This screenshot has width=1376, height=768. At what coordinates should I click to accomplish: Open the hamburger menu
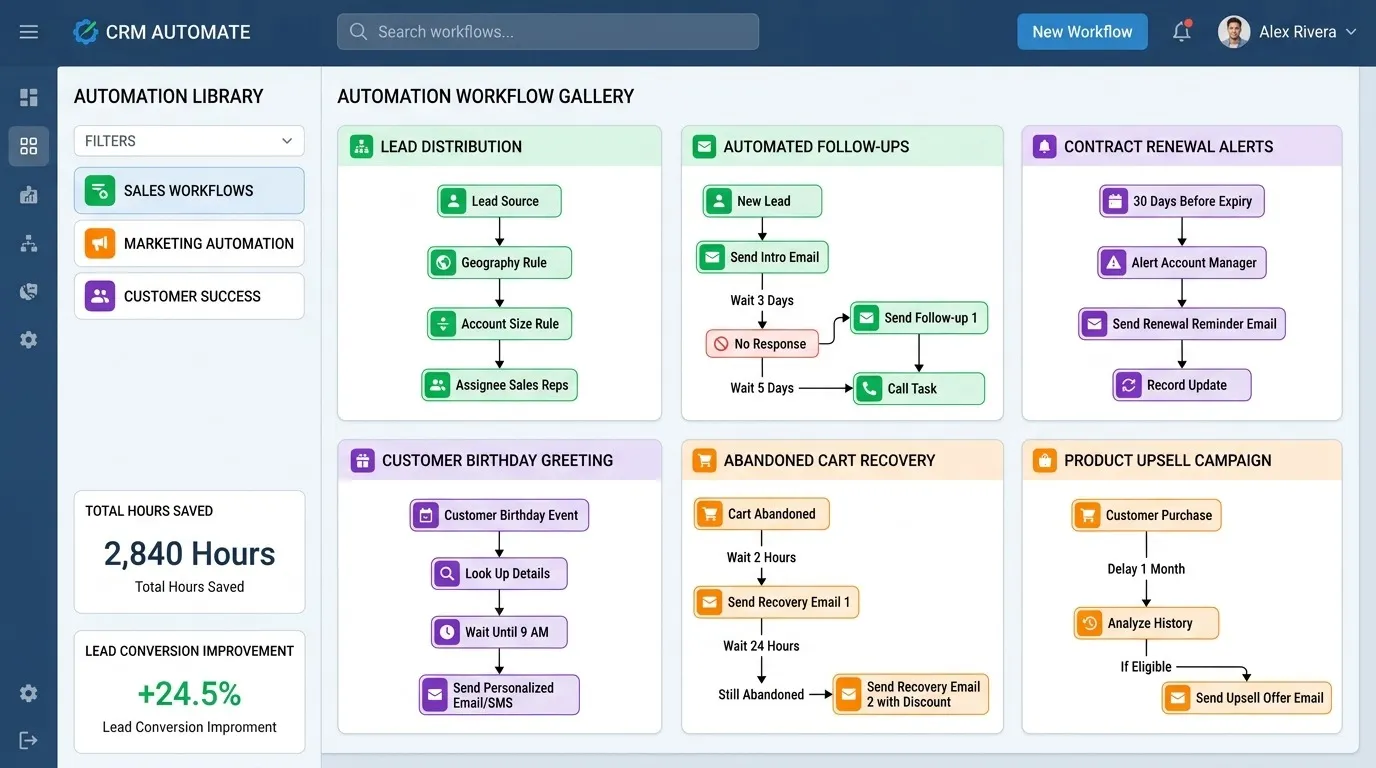click(x=28, y=32)
